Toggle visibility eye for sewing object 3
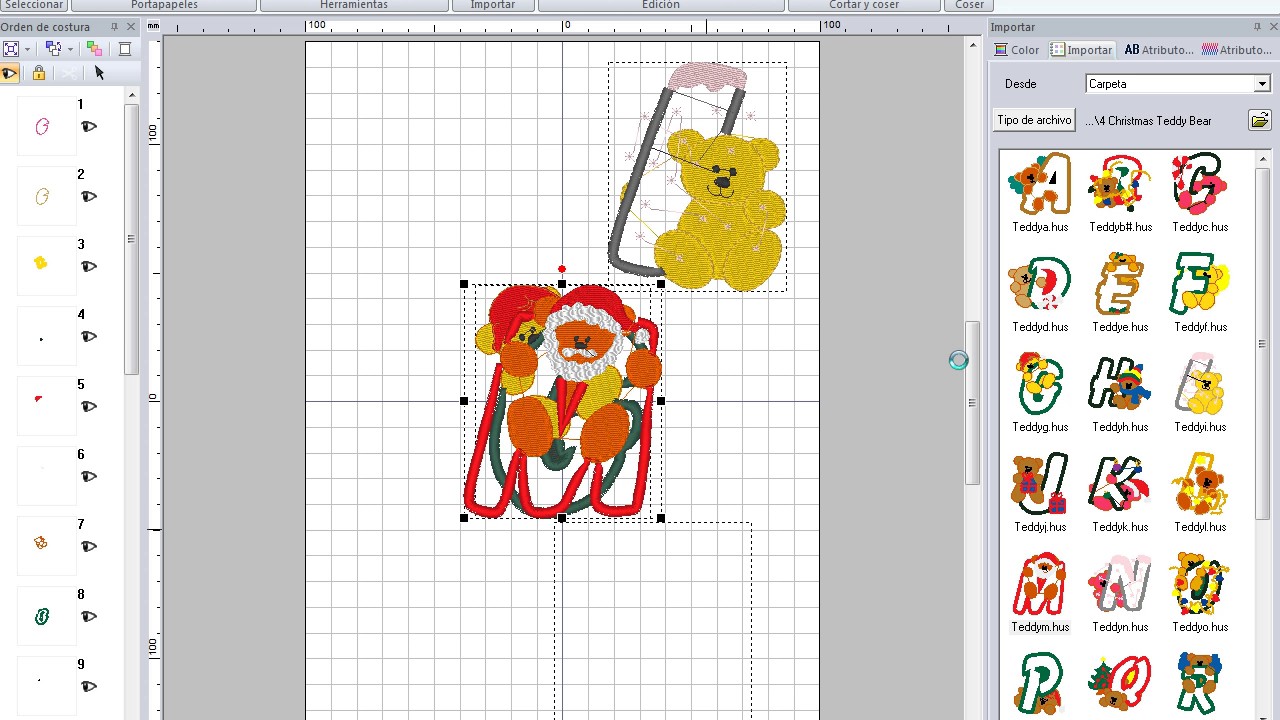This screenshot has width=1280, height=720. pos(89,267)
